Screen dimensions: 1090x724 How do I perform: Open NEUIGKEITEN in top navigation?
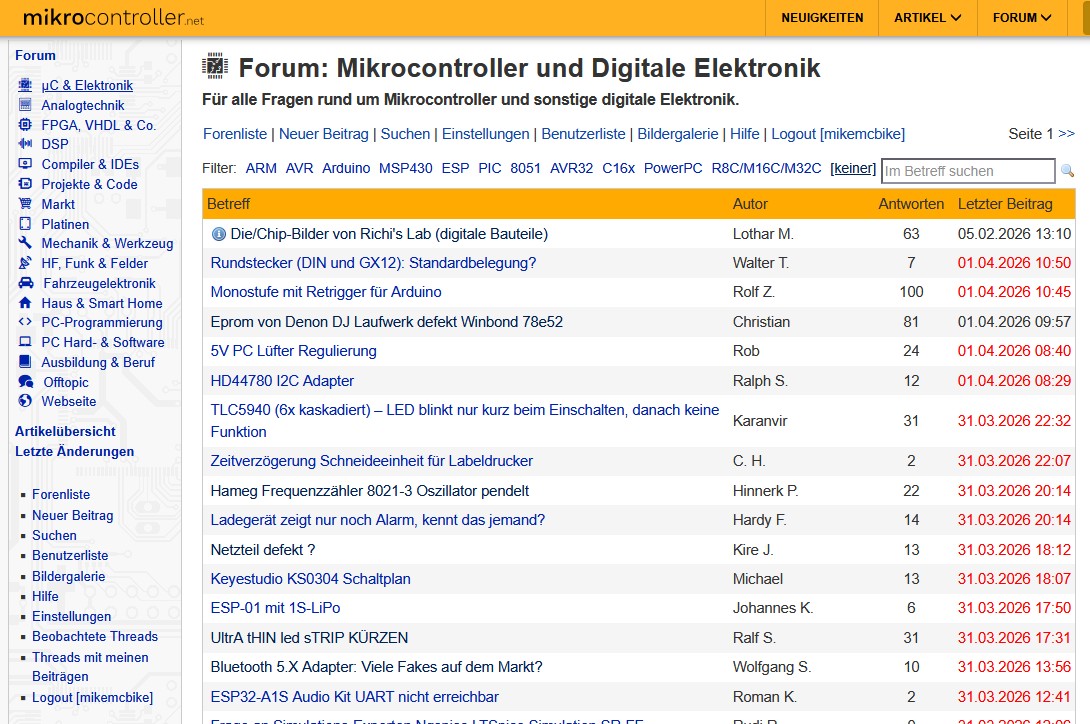pyautogui.click(x=821, y=18)
